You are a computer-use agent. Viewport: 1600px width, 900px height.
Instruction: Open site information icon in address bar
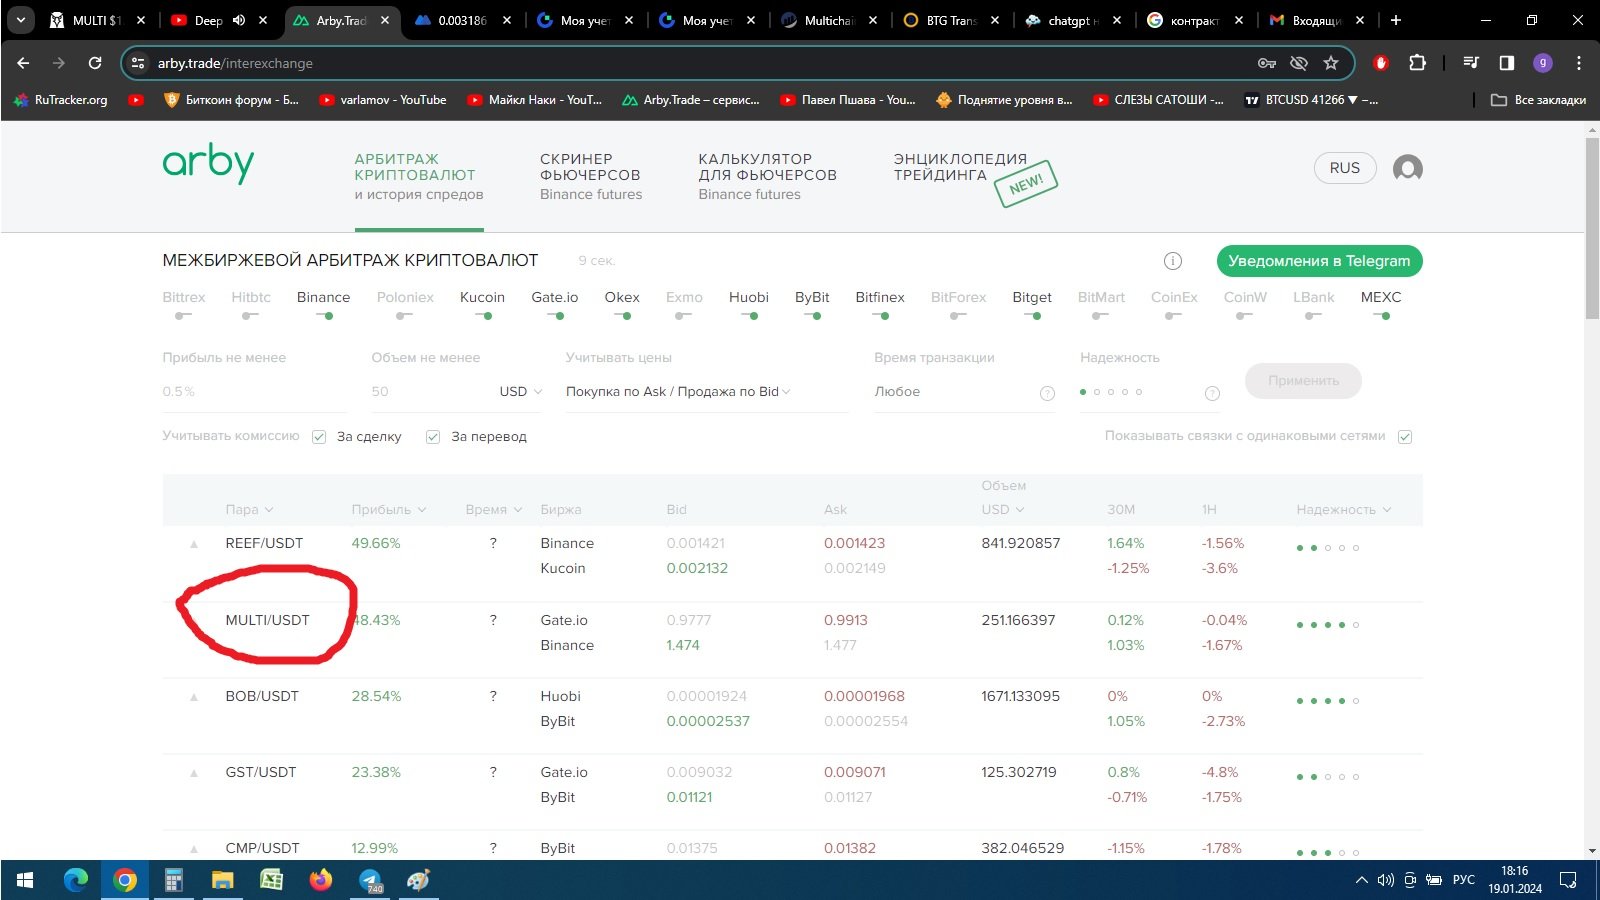pos(139,63)
